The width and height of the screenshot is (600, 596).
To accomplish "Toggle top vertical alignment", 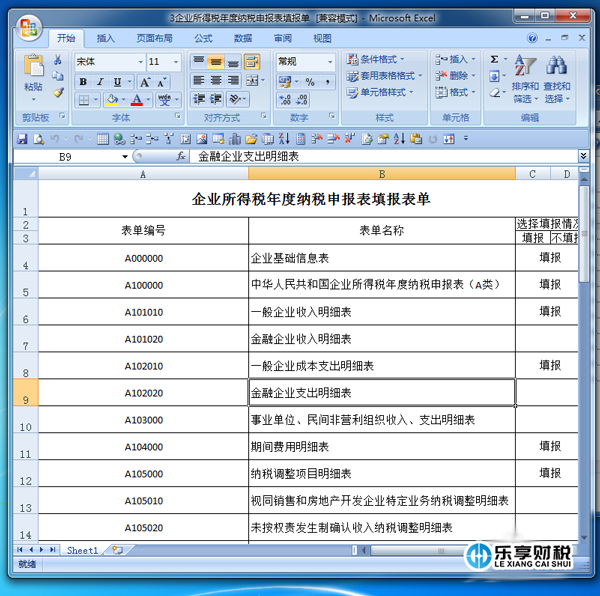I will pos(199,61).
